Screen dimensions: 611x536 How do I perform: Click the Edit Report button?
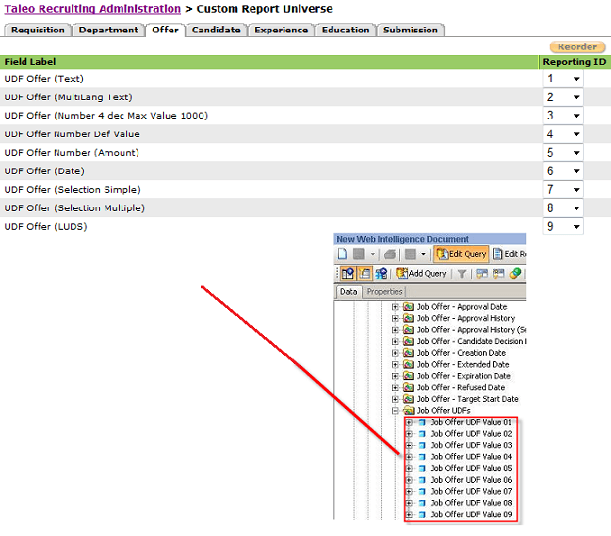[509, 254]
